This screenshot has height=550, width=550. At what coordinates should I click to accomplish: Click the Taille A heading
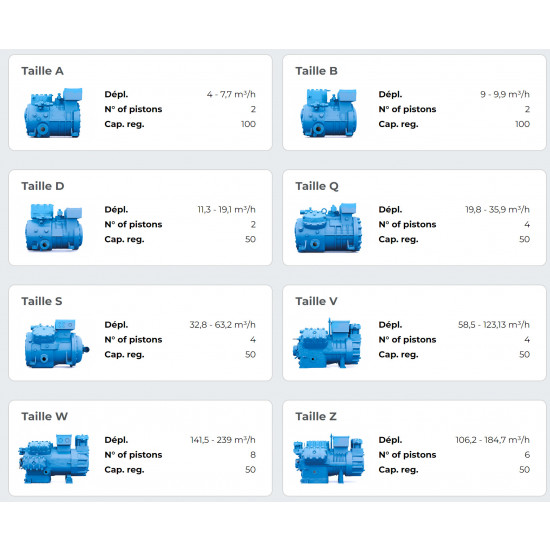point(42,71)
